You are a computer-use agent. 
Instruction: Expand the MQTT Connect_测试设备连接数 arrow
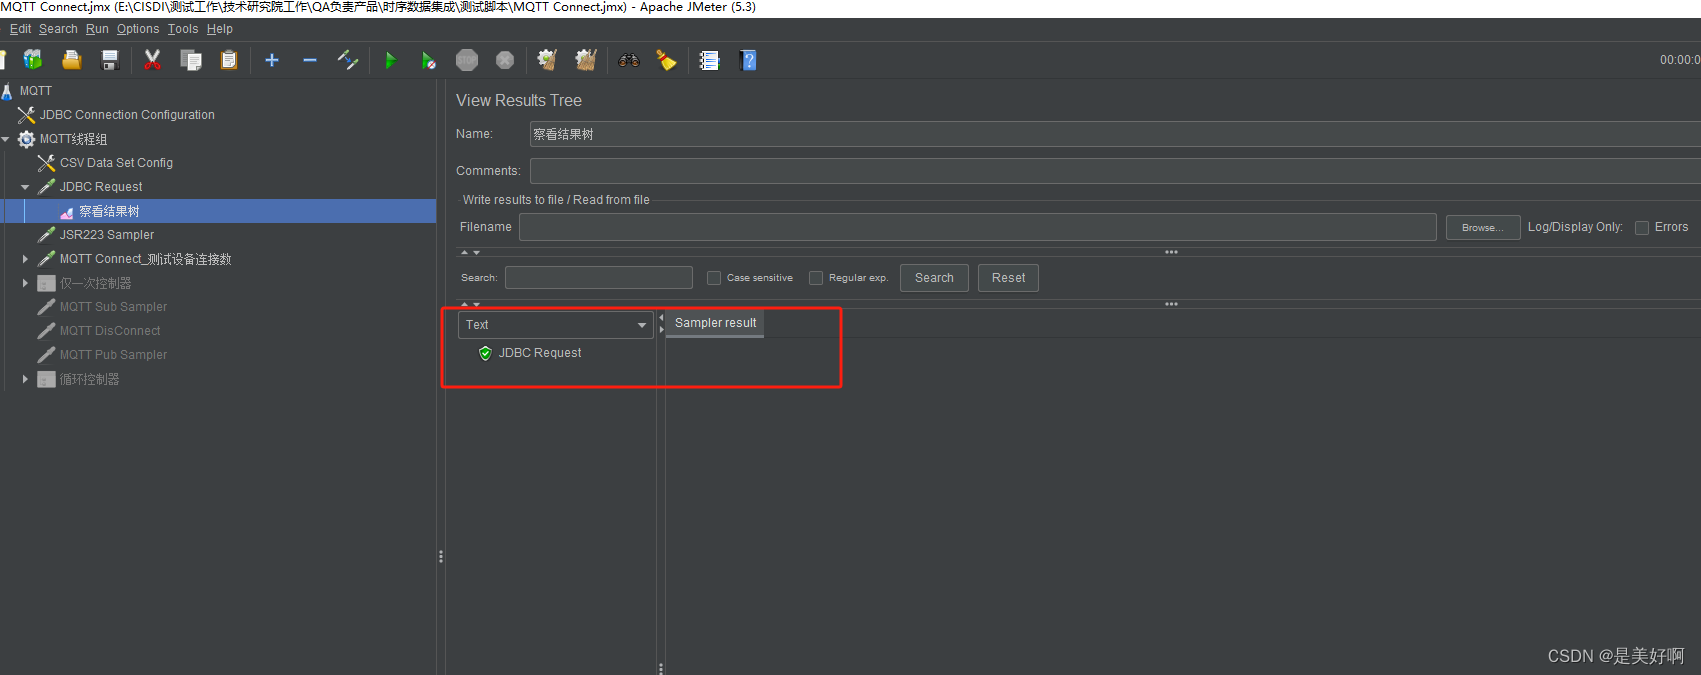(x=25, y=259)
